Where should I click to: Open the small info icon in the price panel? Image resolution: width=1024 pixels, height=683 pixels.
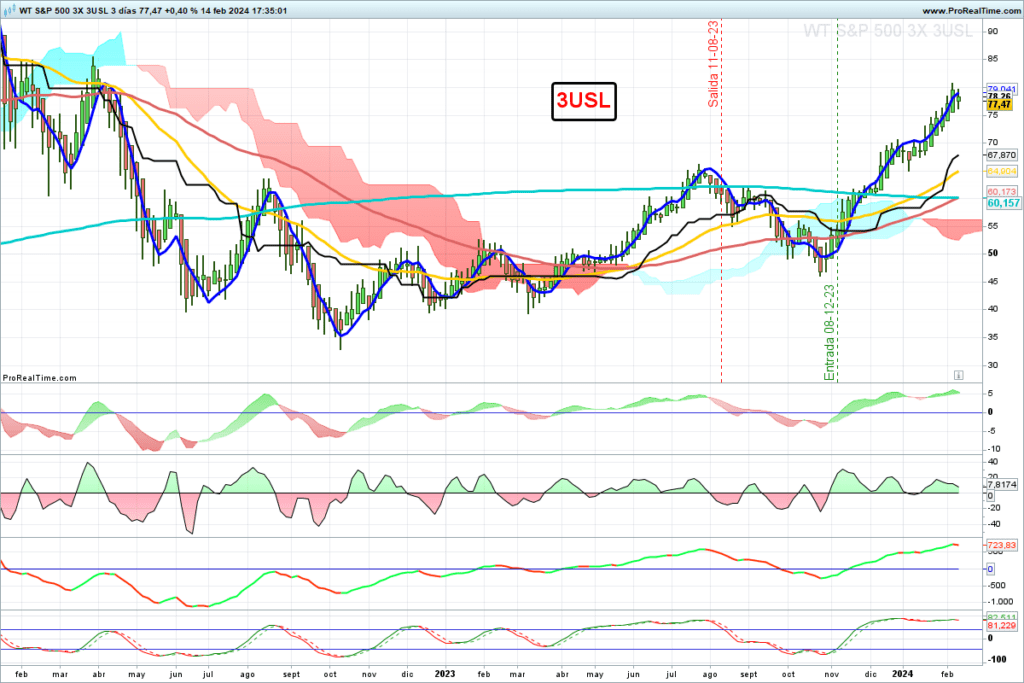(958, 375)
